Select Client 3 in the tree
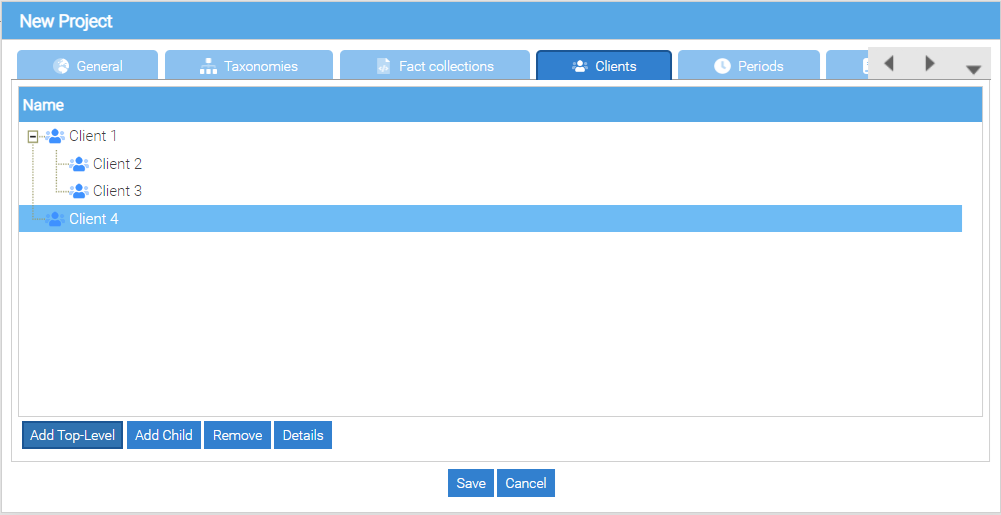This screenshot has width=1001, height=515. [x=117, y=191]
